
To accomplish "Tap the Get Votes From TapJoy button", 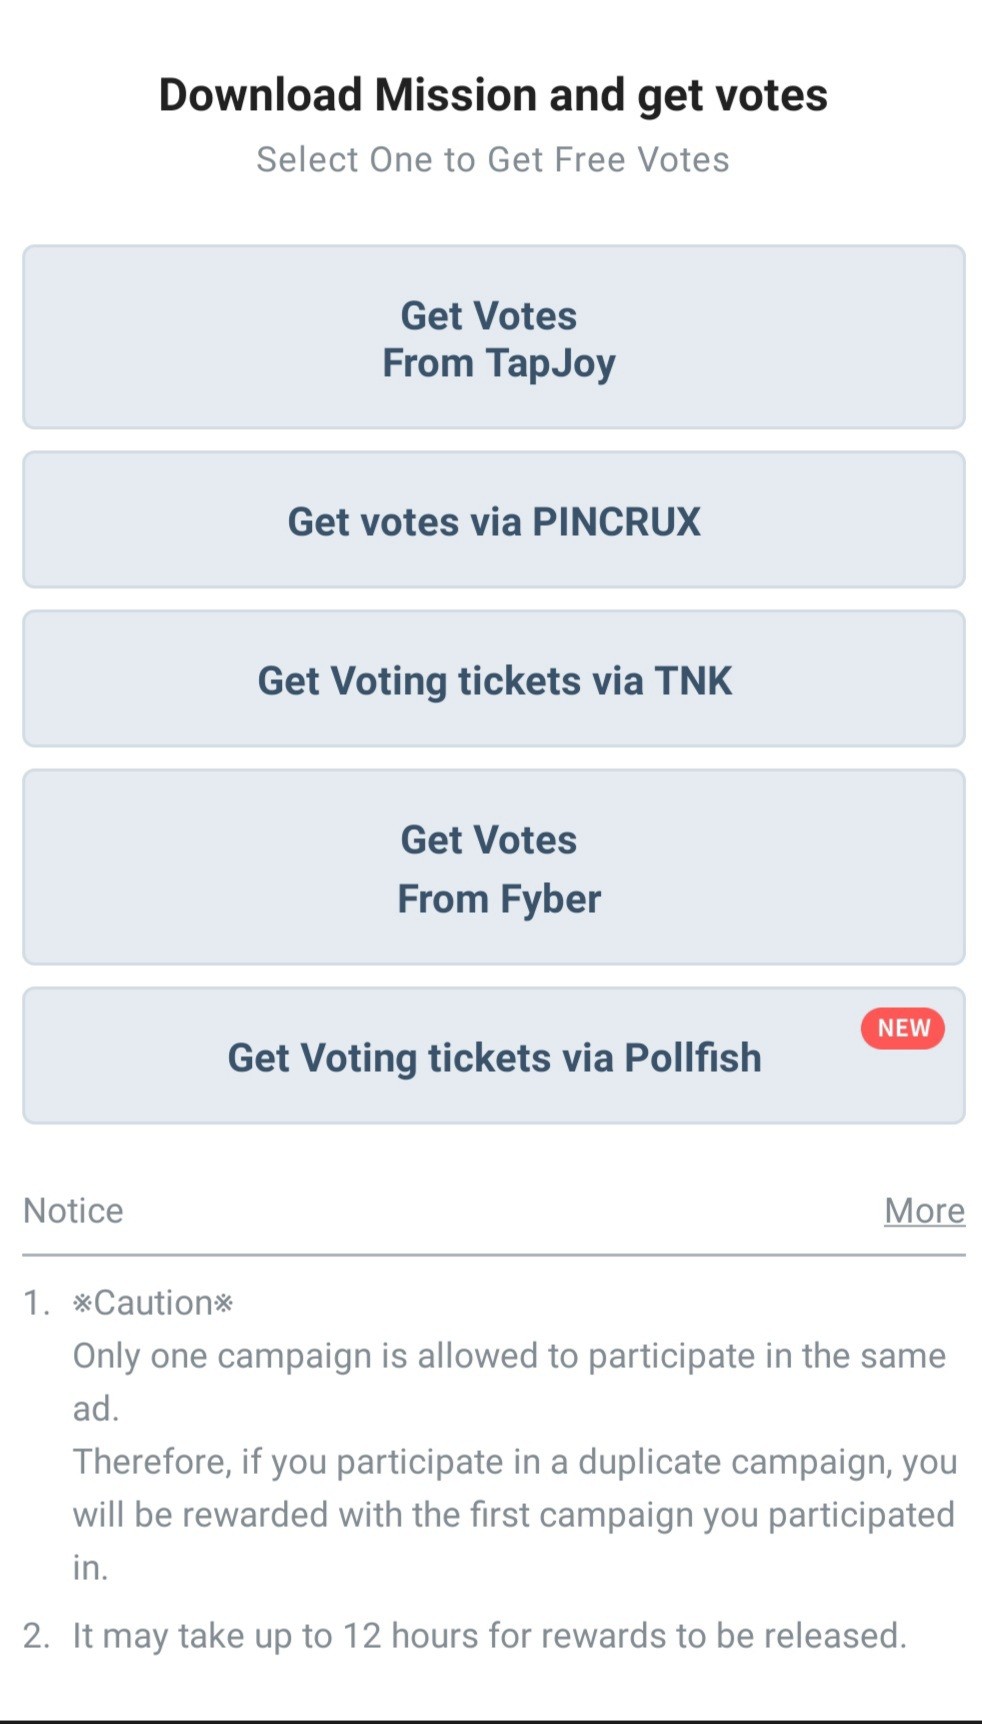I will point(493,338).
